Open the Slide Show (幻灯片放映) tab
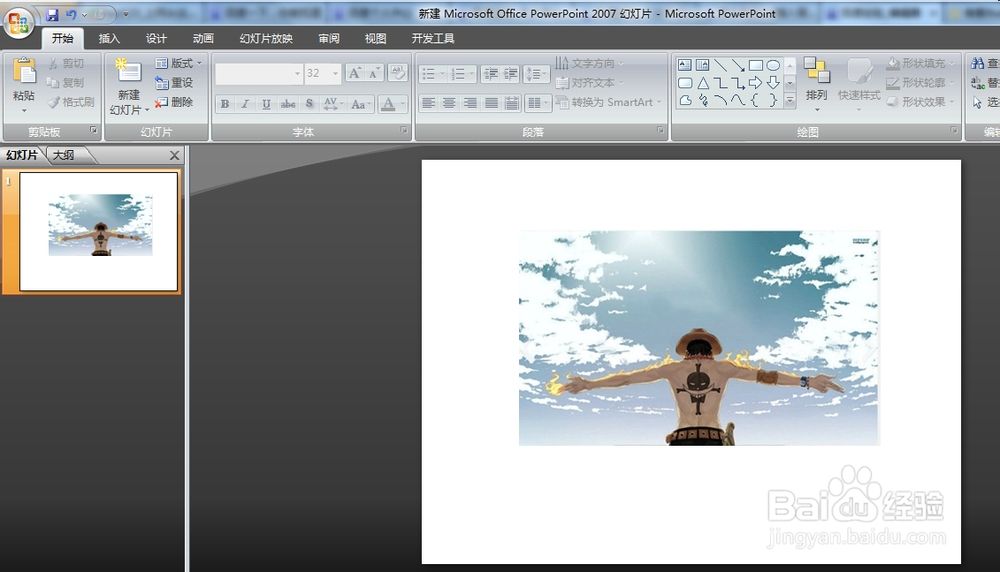The image size is (1000, 572). pyautogui.click(x=266, y=39)
